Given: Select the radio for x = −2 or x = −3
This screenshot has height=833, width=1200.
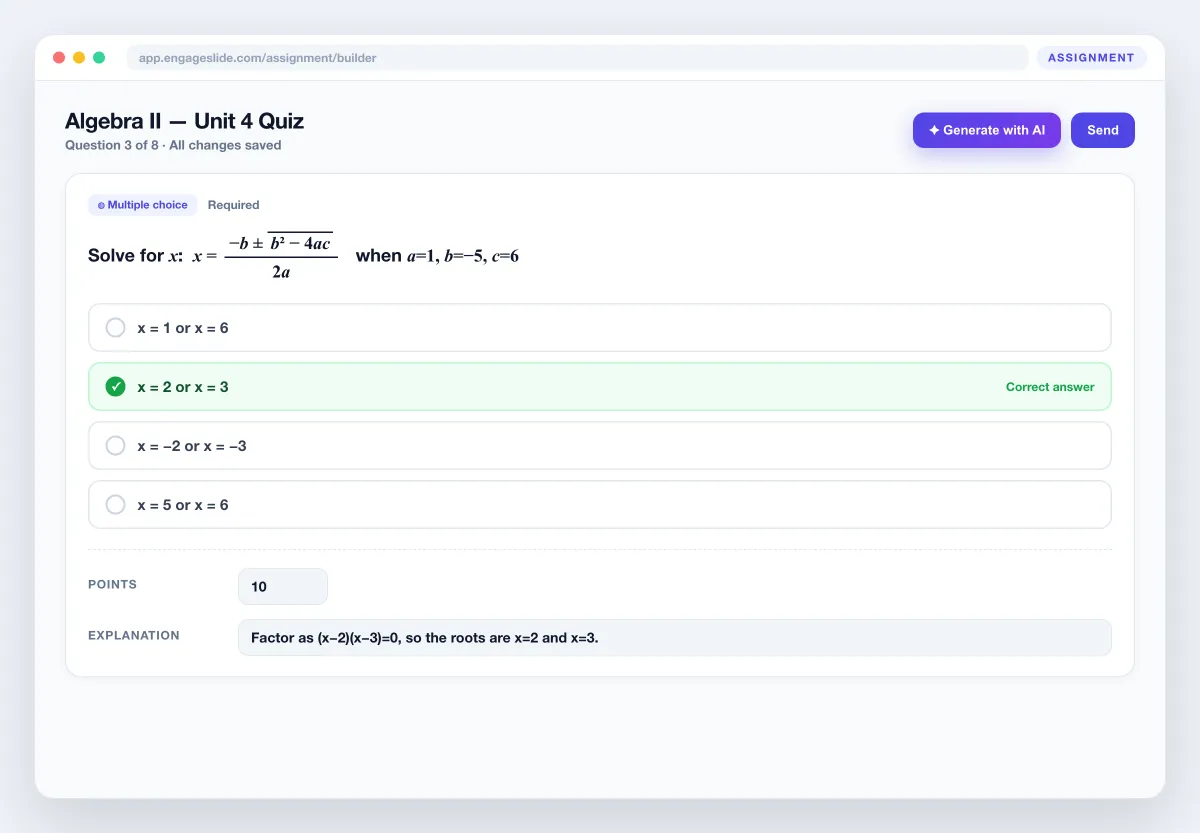Looking at the screenshot, I should point(116,446).
